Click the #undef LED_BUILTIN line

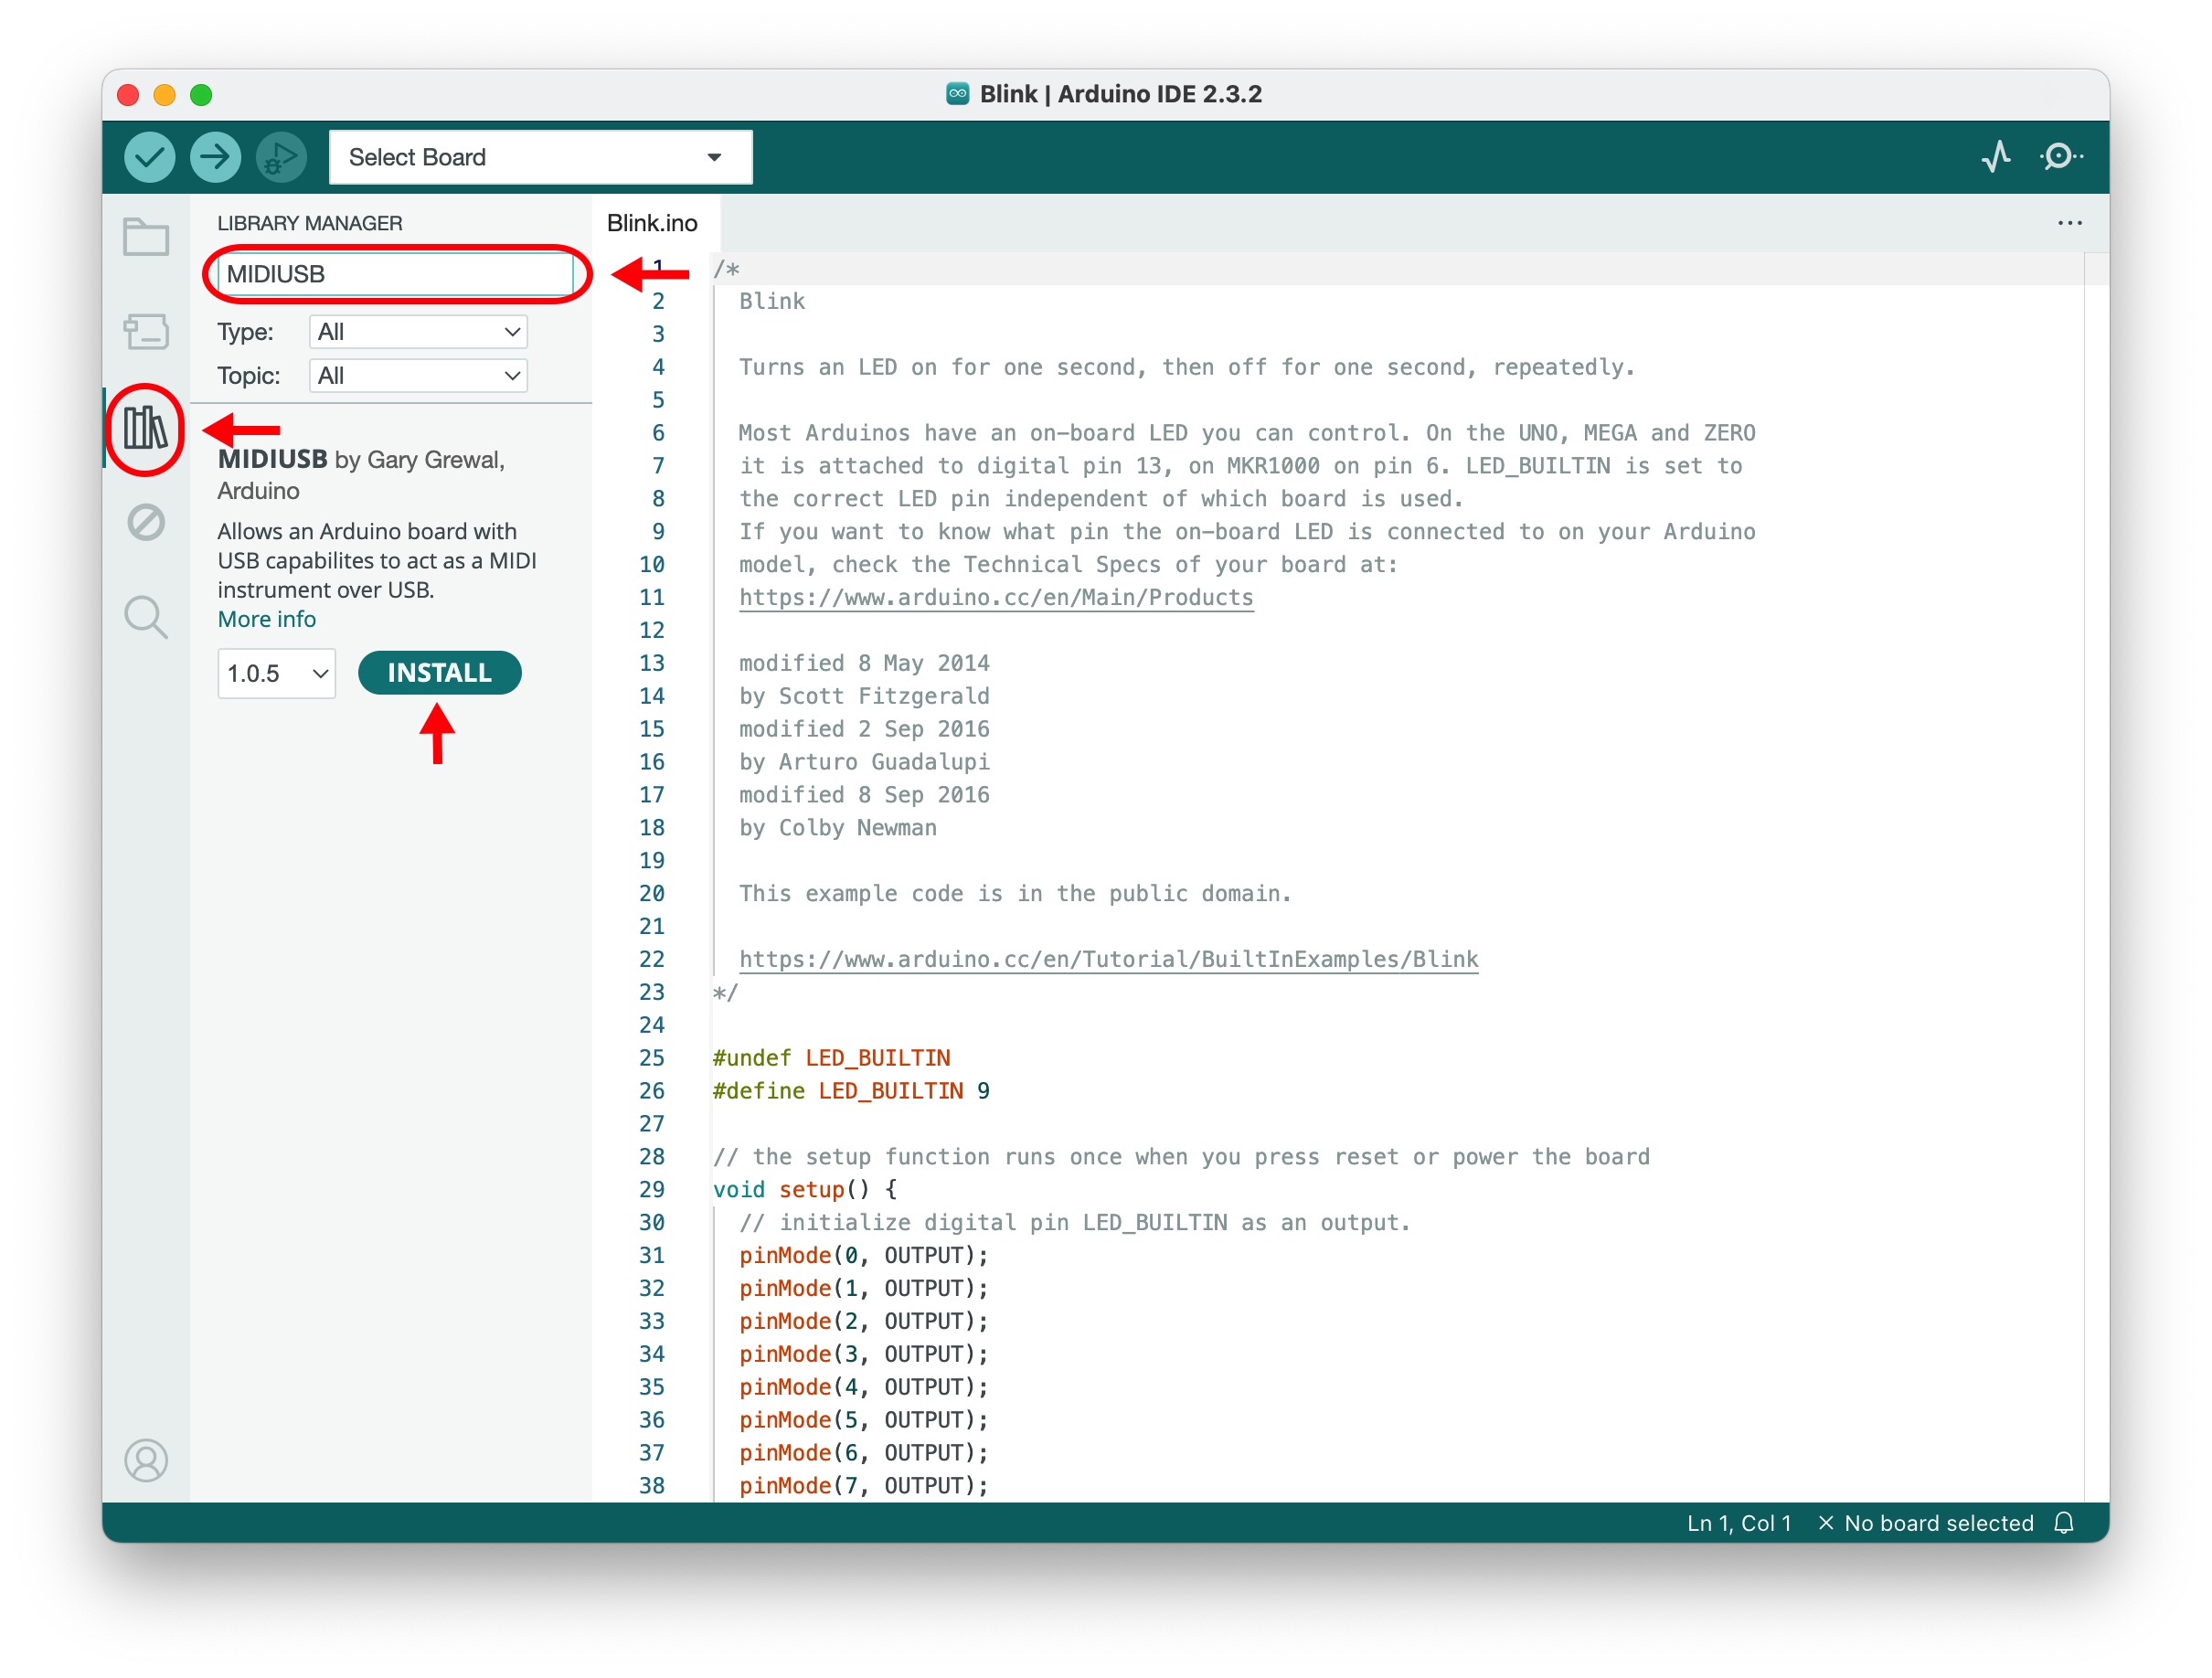tap(831, 1058)
